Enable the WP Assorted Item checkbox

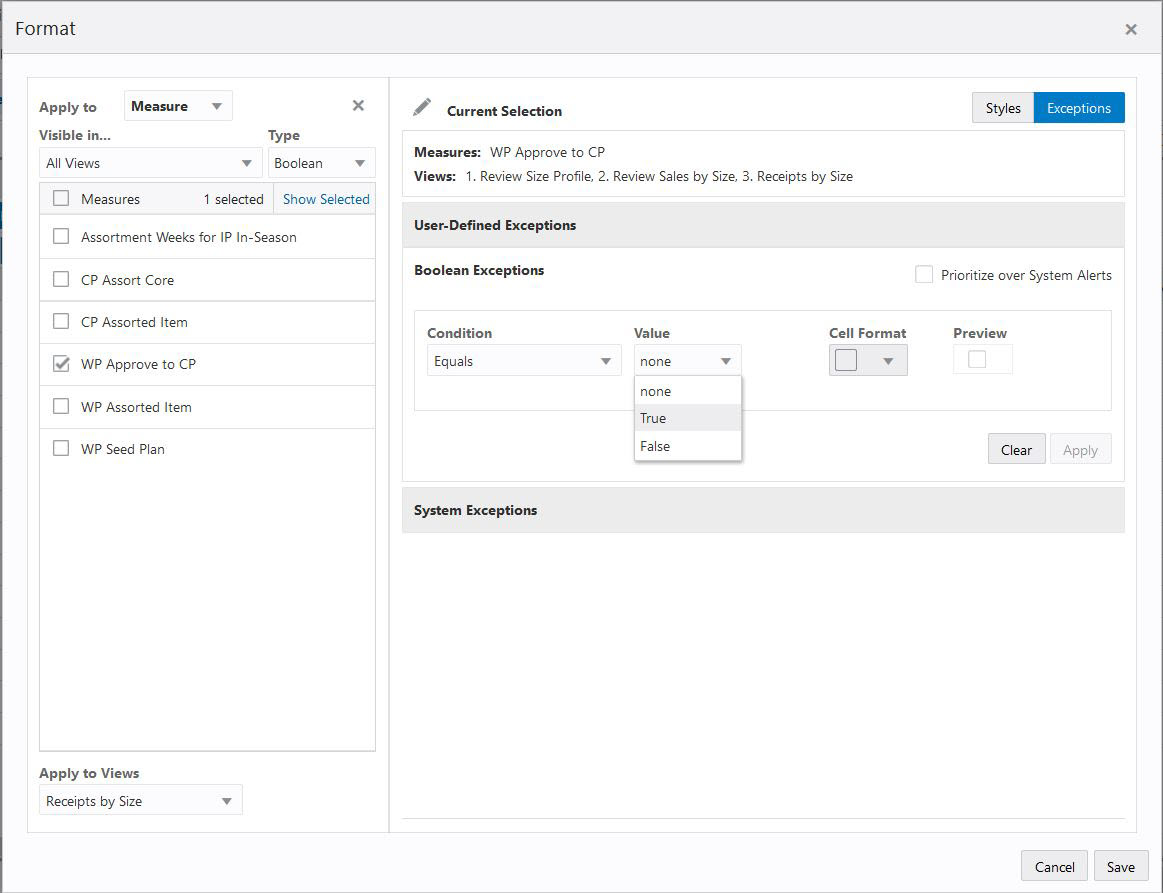(x=61, y=406)
